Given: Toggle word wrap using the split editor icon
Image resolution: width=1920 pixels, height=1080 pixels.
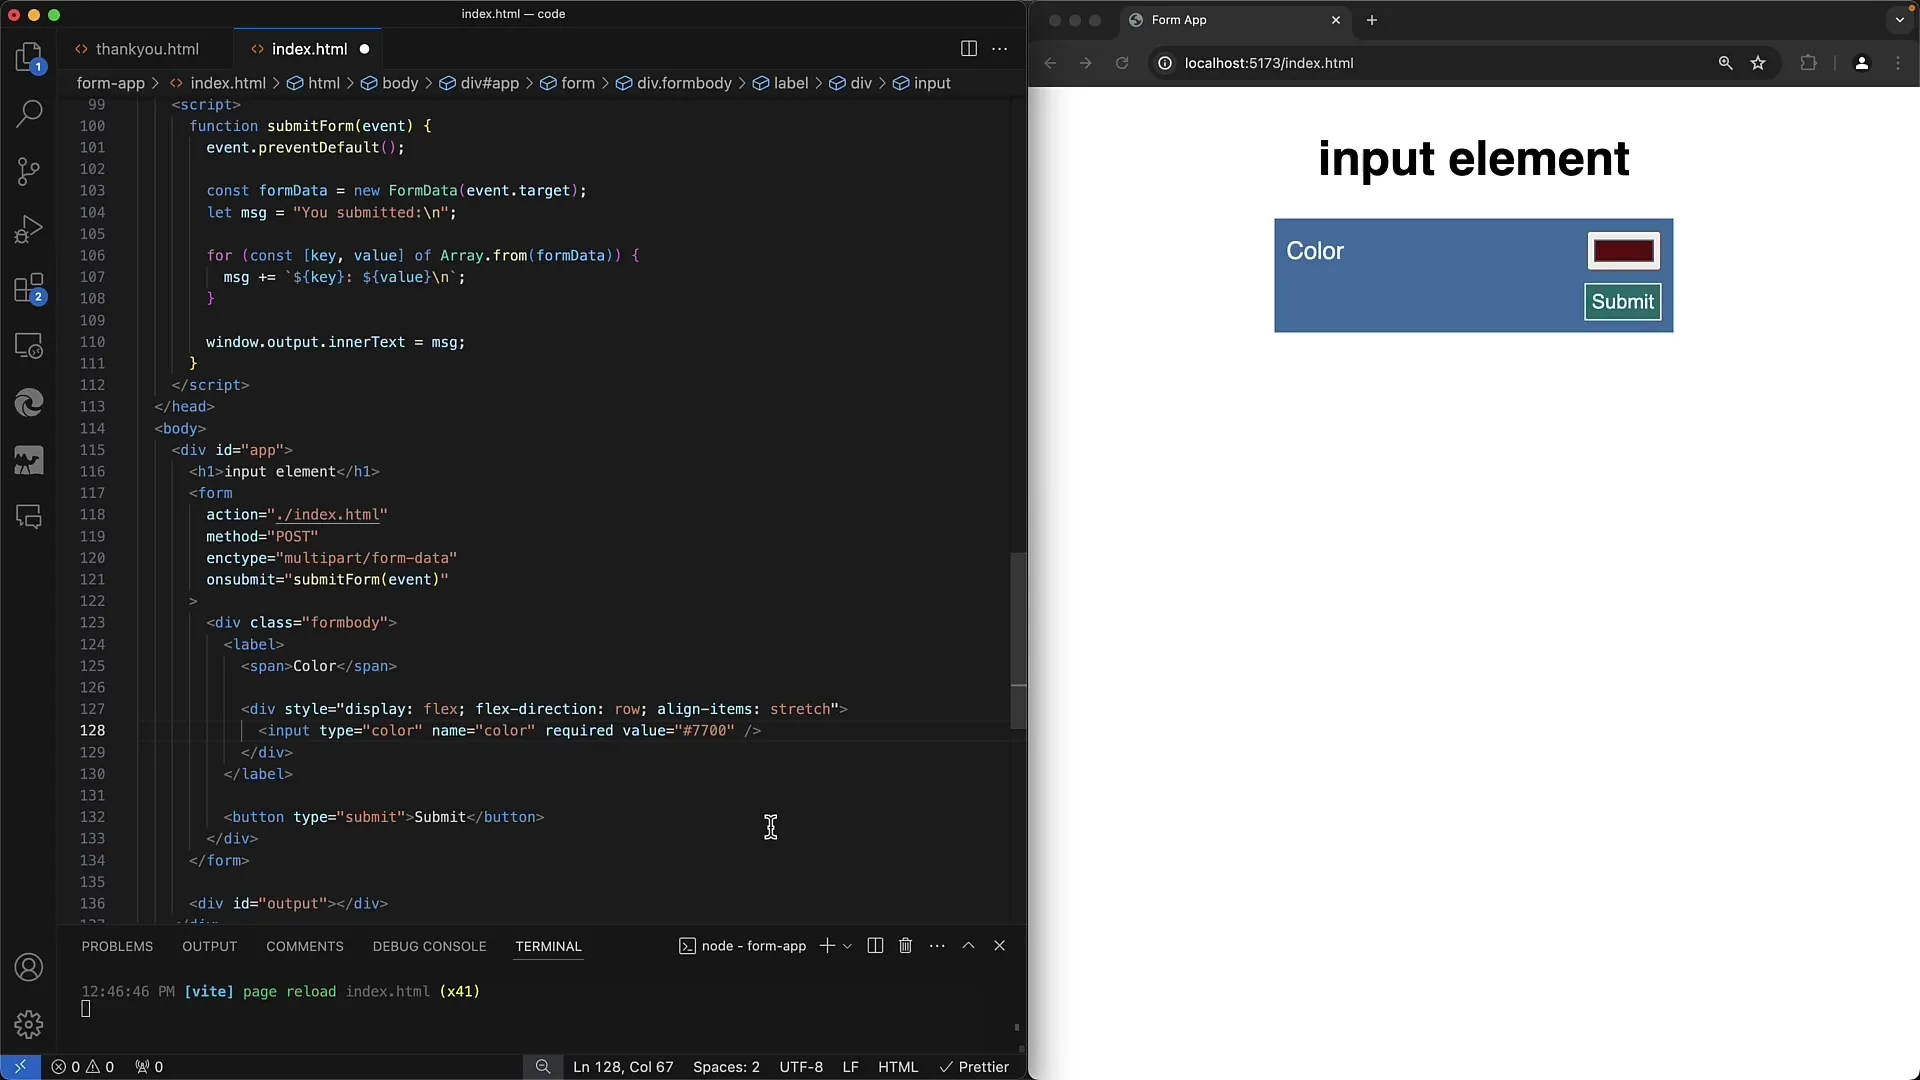Looking at the screenshot, I should [x=969, y=47].
